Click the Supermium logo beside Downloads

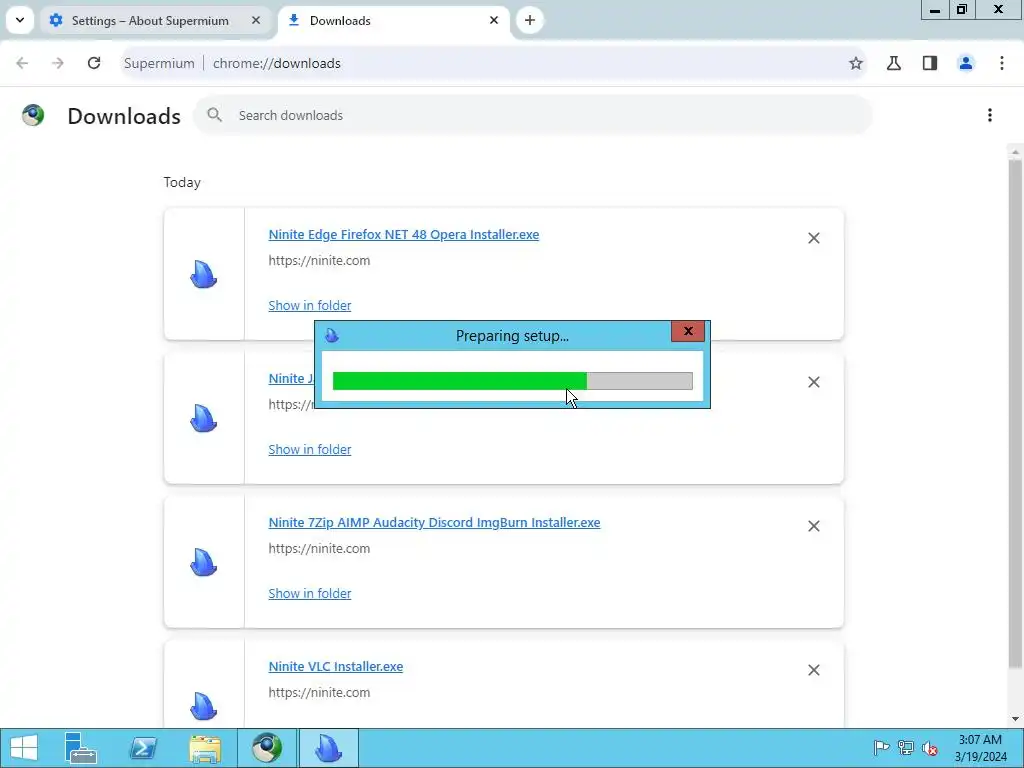[x=33, y=116]
